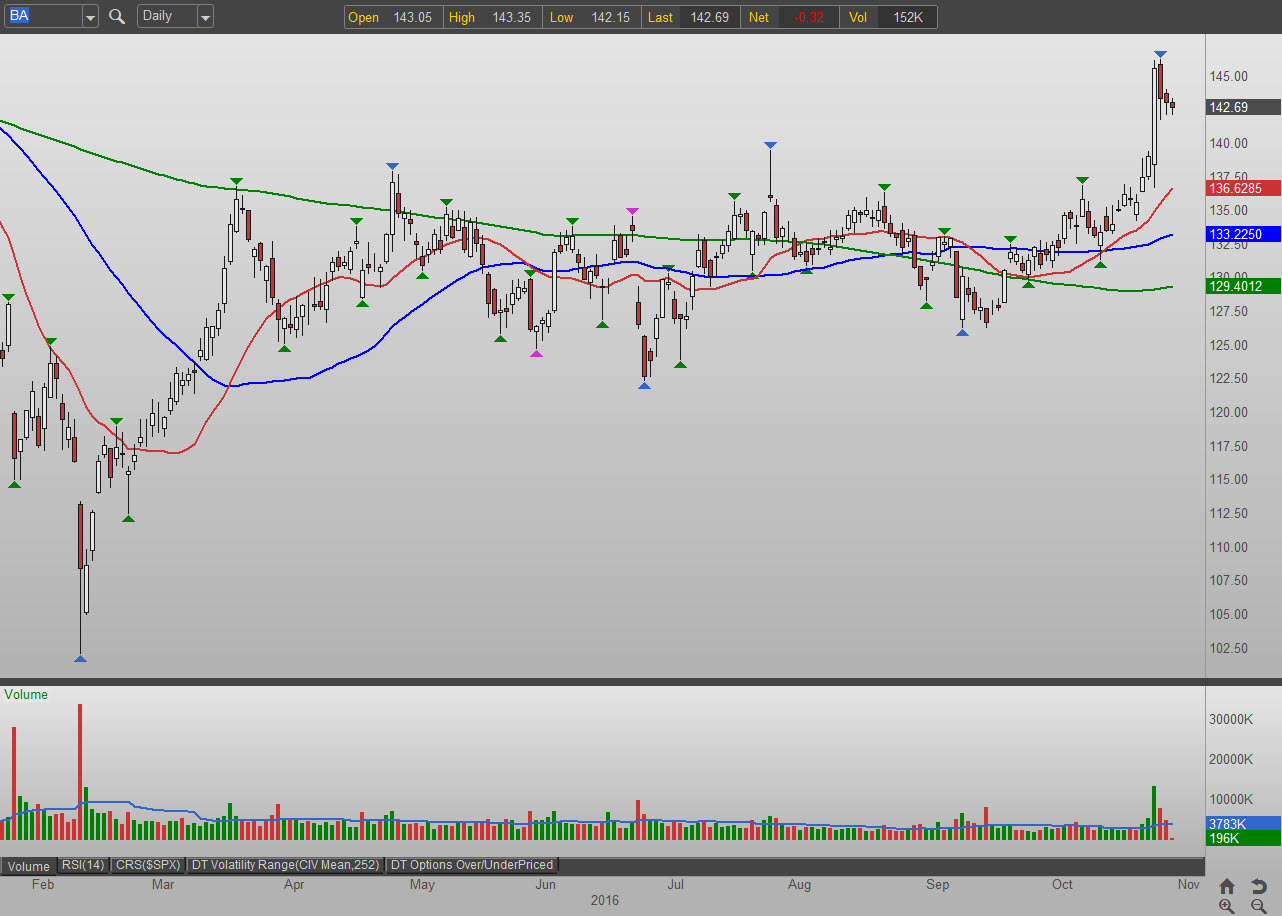This screenshot has width=1282, height=916.
Task: Show the DT Volatility Range tab
Action: click(x=285, y=865)
